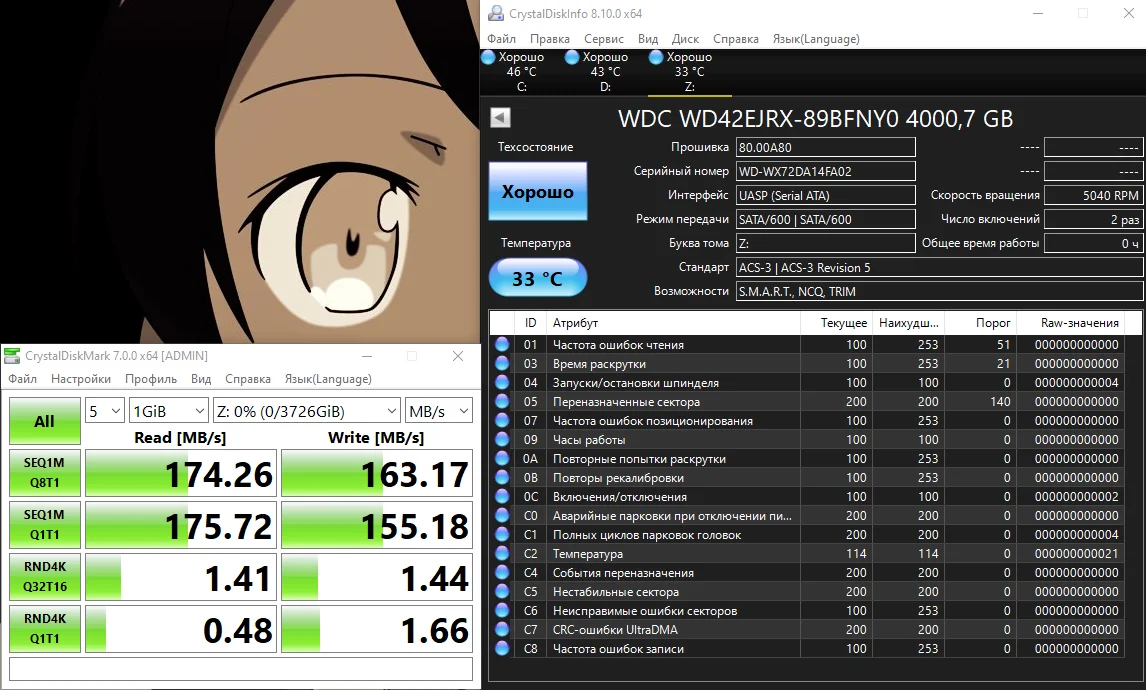Click the Хорошо health status button

(538, 192)
